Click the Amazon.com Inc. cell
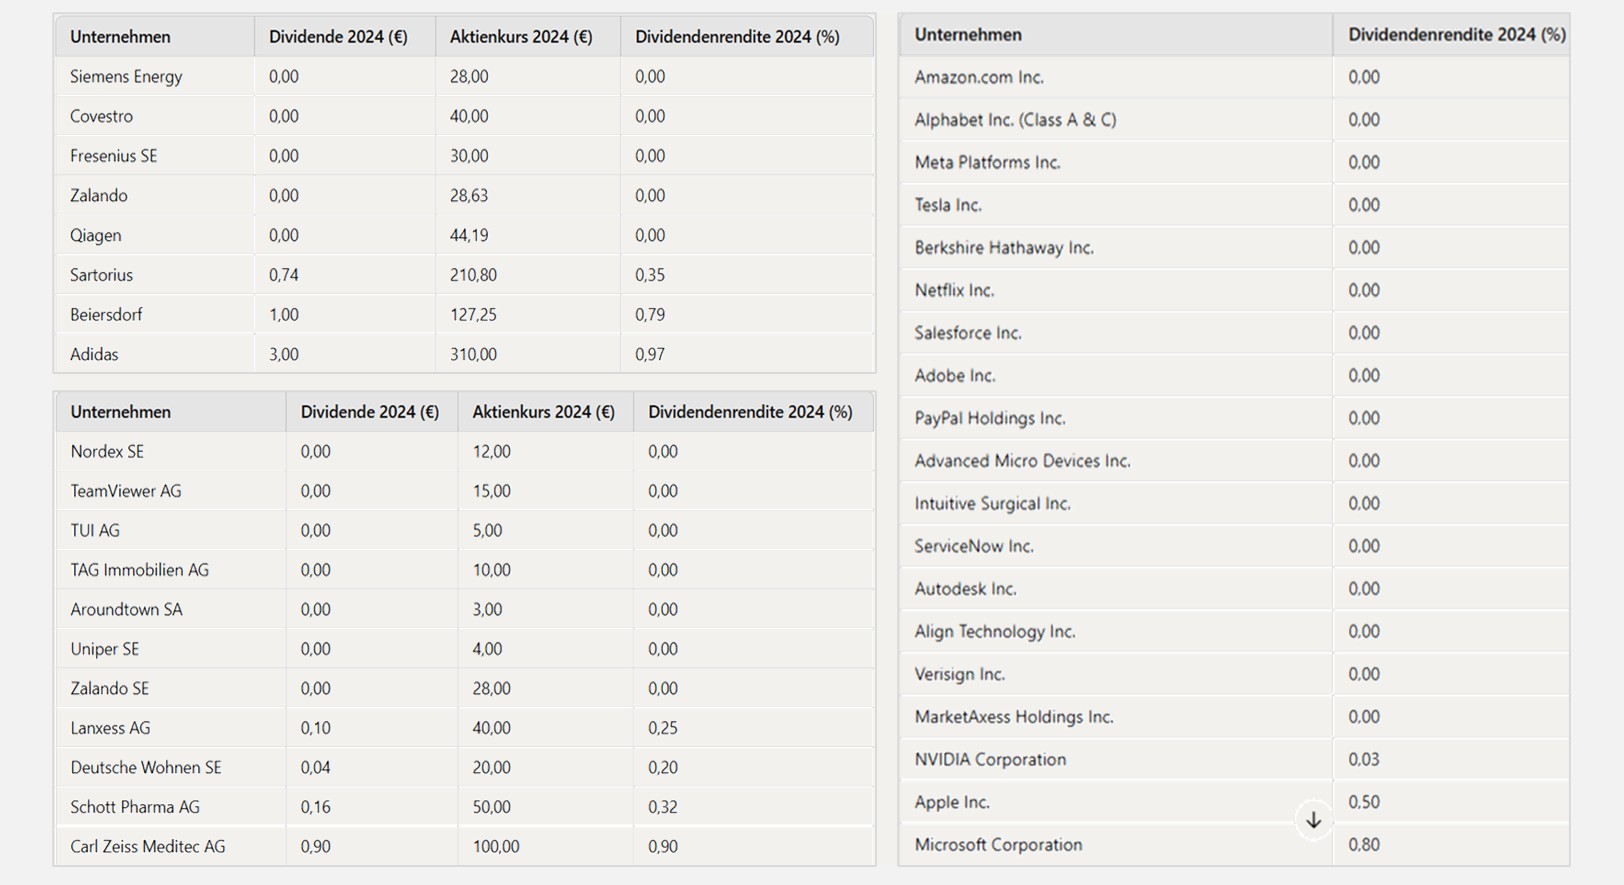 point(979,77)
